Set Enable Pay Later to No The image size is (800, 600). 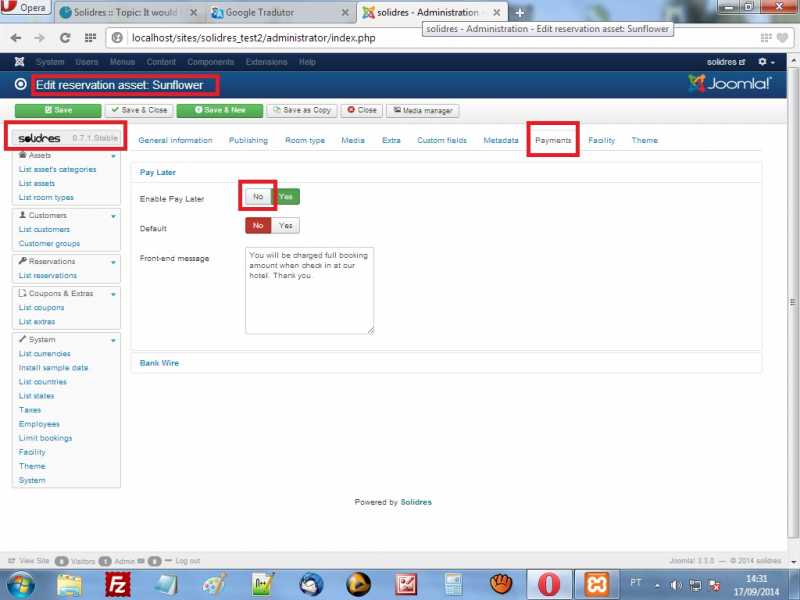point(258,197)
